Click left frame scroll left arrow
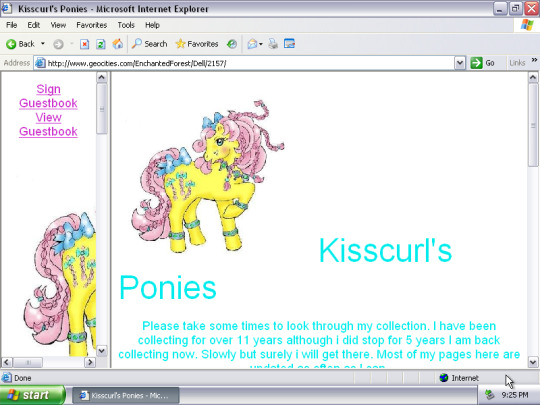 point(7,362)
